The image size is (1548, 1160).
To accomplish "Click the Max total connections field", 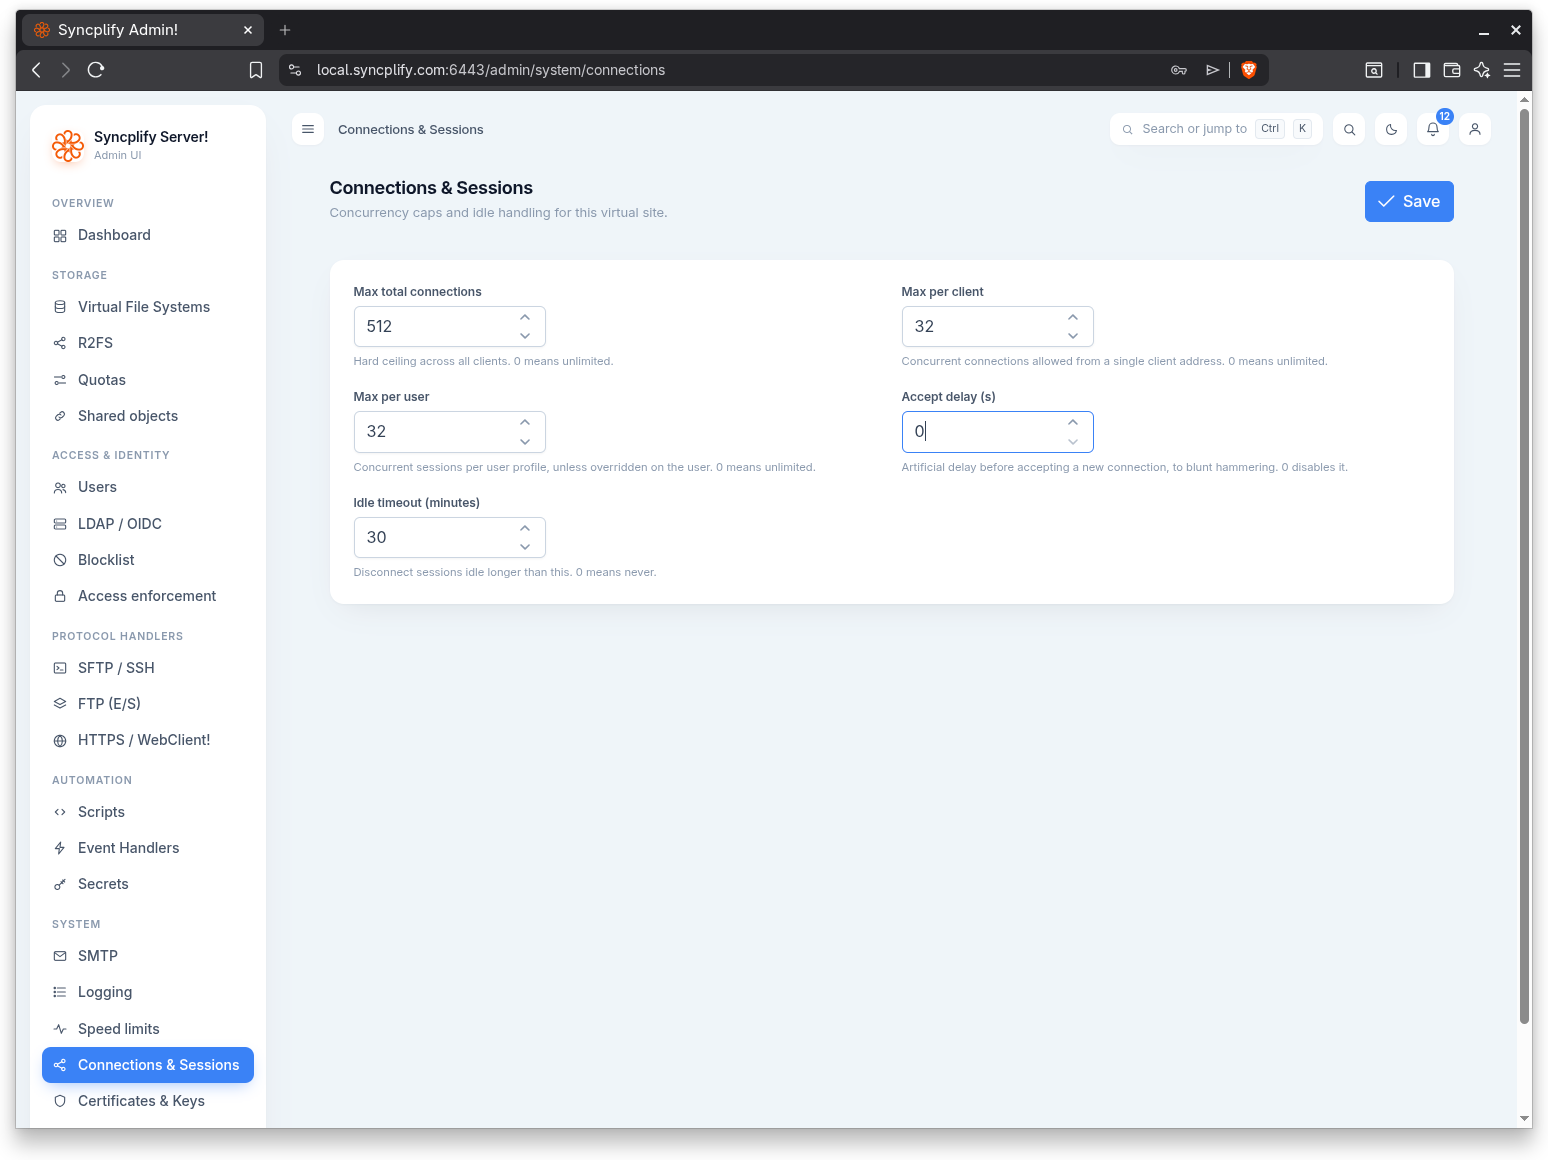I will (449, 327).
